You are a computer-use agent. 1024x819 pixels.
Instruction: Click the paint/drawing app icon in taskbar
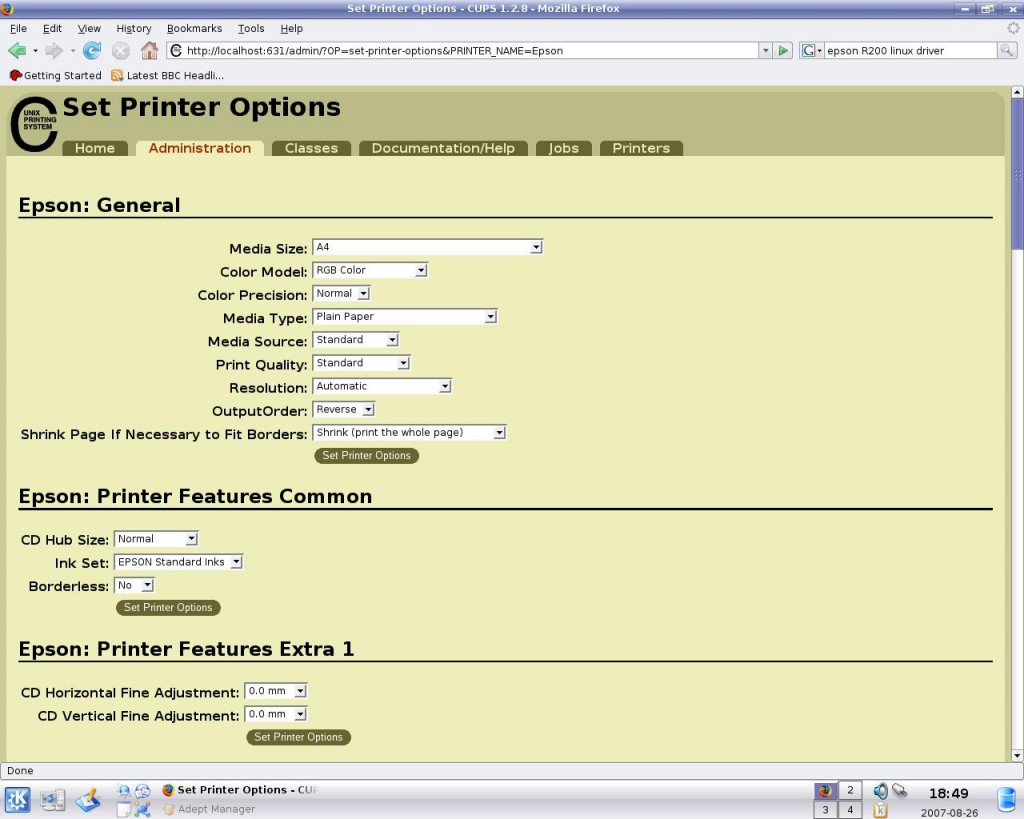pos(88,799)
